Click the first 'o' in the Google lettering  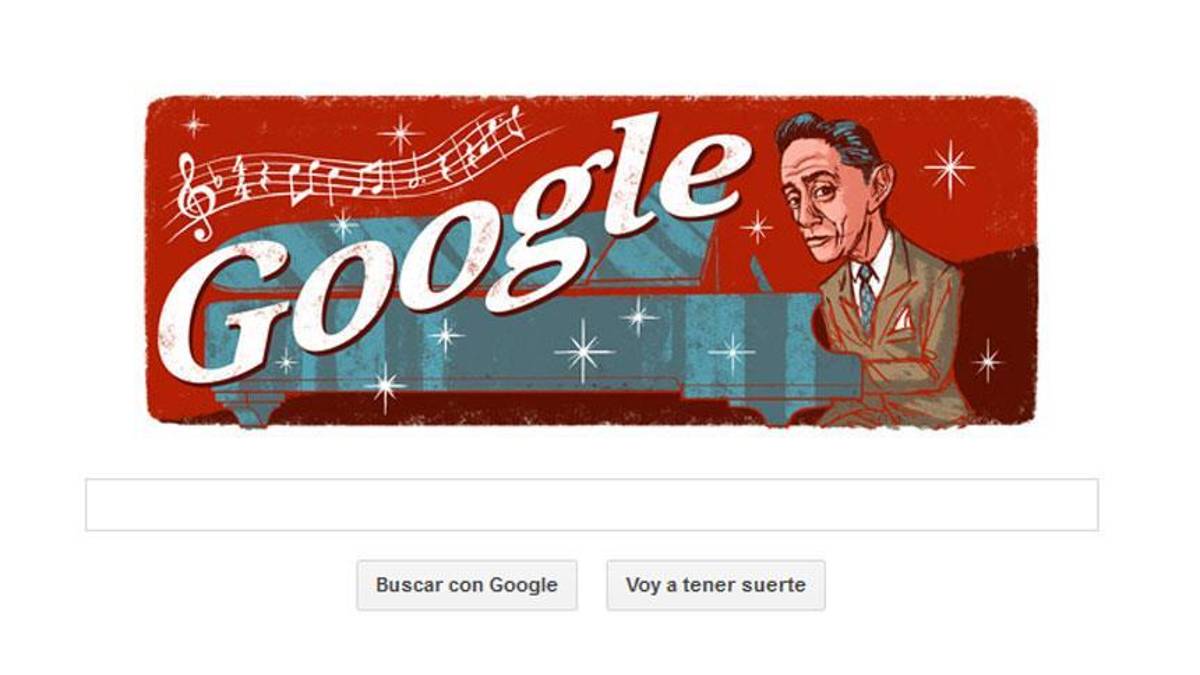coord(345,295)
